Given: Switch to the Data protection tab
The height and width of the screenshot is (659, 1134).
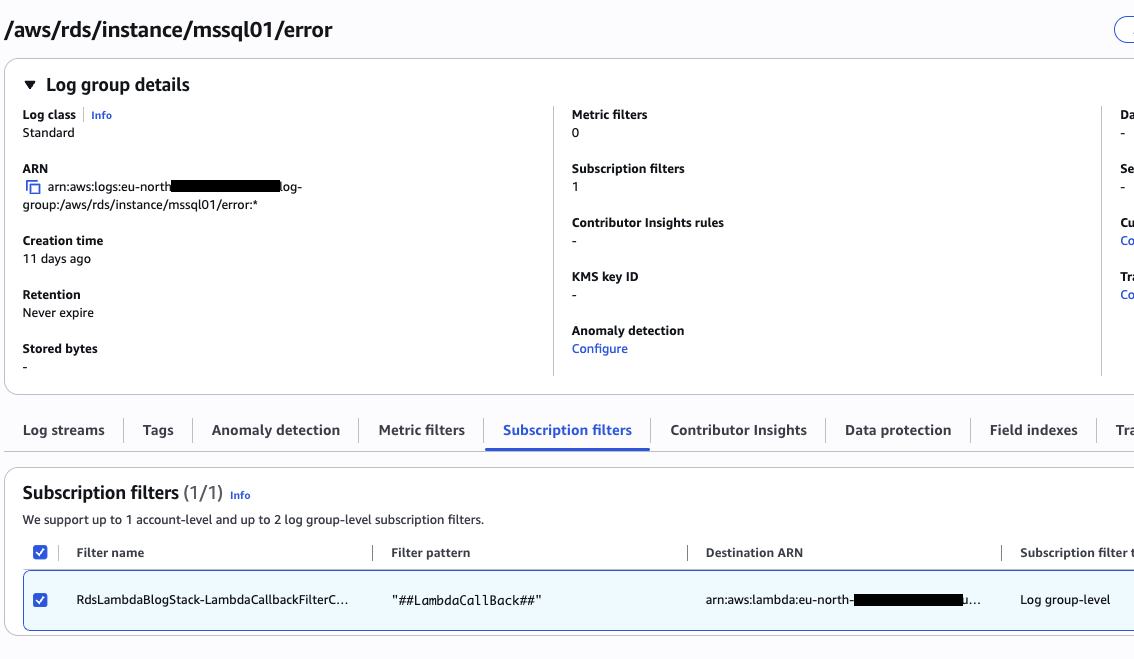Looking at the screenshot, I should click(897, 430).
